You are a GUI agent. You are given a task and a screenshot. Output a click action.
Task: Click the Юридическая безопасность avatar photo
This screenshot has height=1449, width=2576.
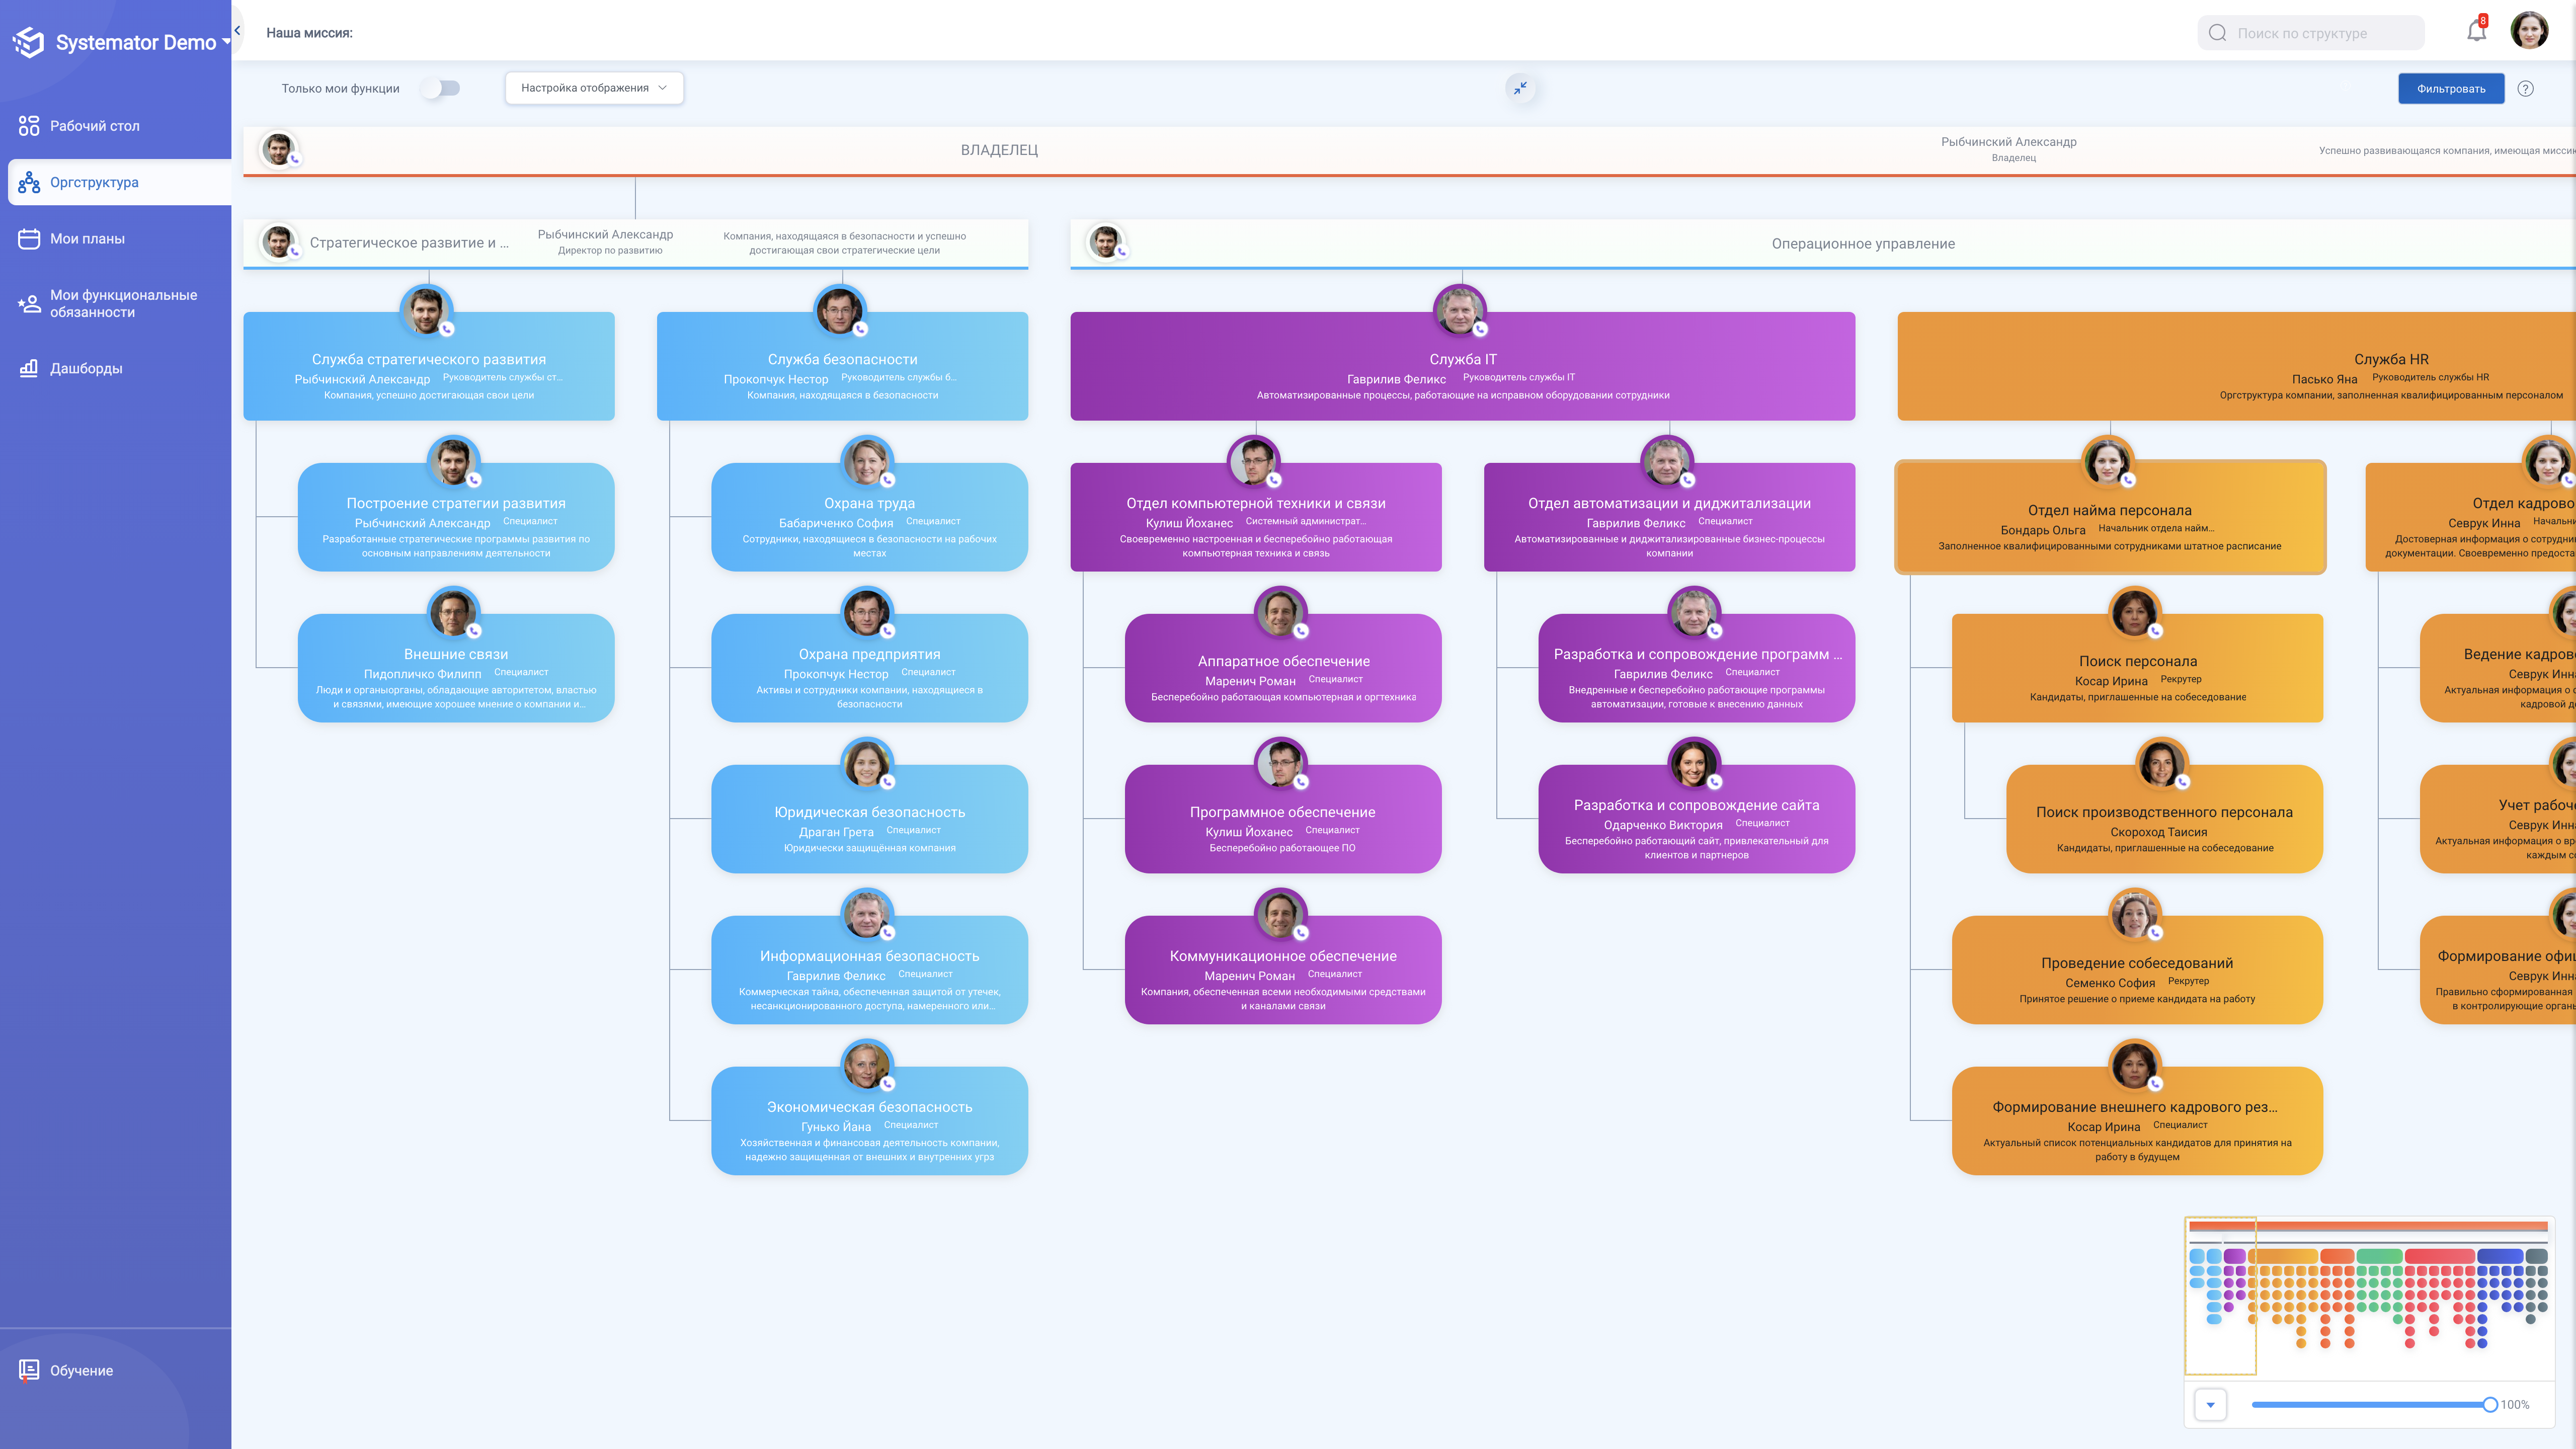[x=867, y=764]
